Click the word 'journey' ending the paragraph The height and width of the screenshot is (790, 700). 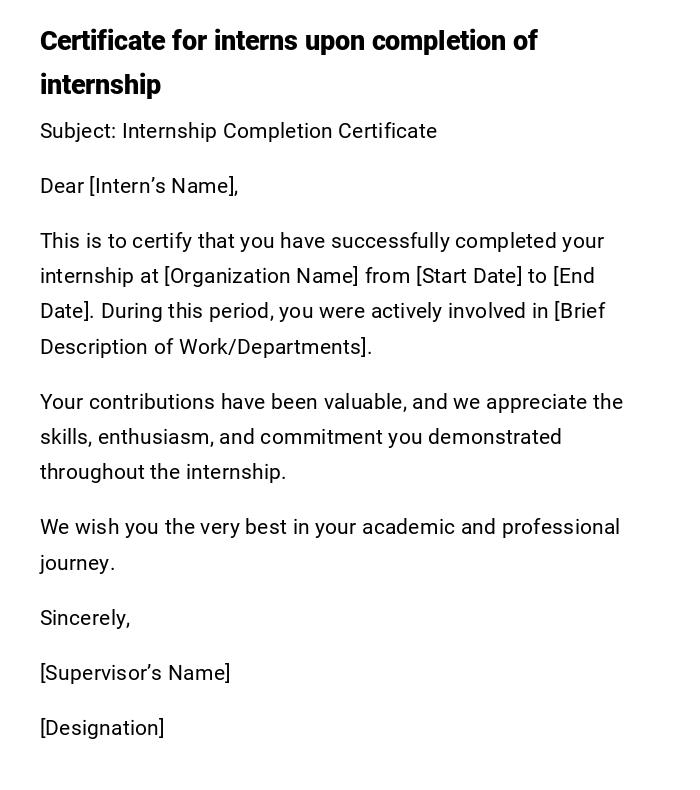(x=76, y=563)
